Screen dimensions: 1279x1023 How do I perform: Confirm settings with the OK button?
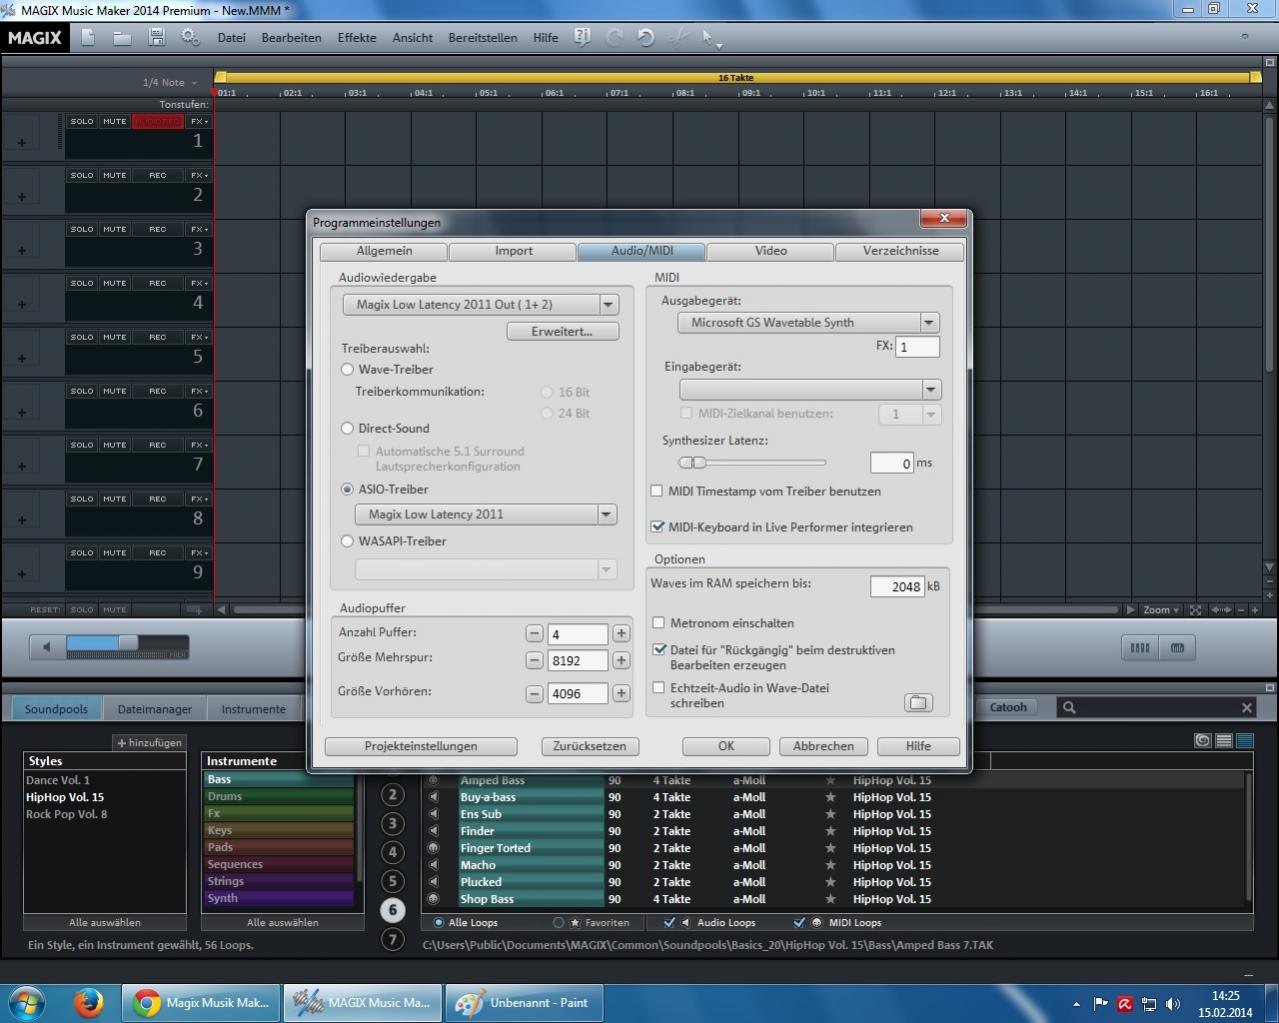click(726, 746)
